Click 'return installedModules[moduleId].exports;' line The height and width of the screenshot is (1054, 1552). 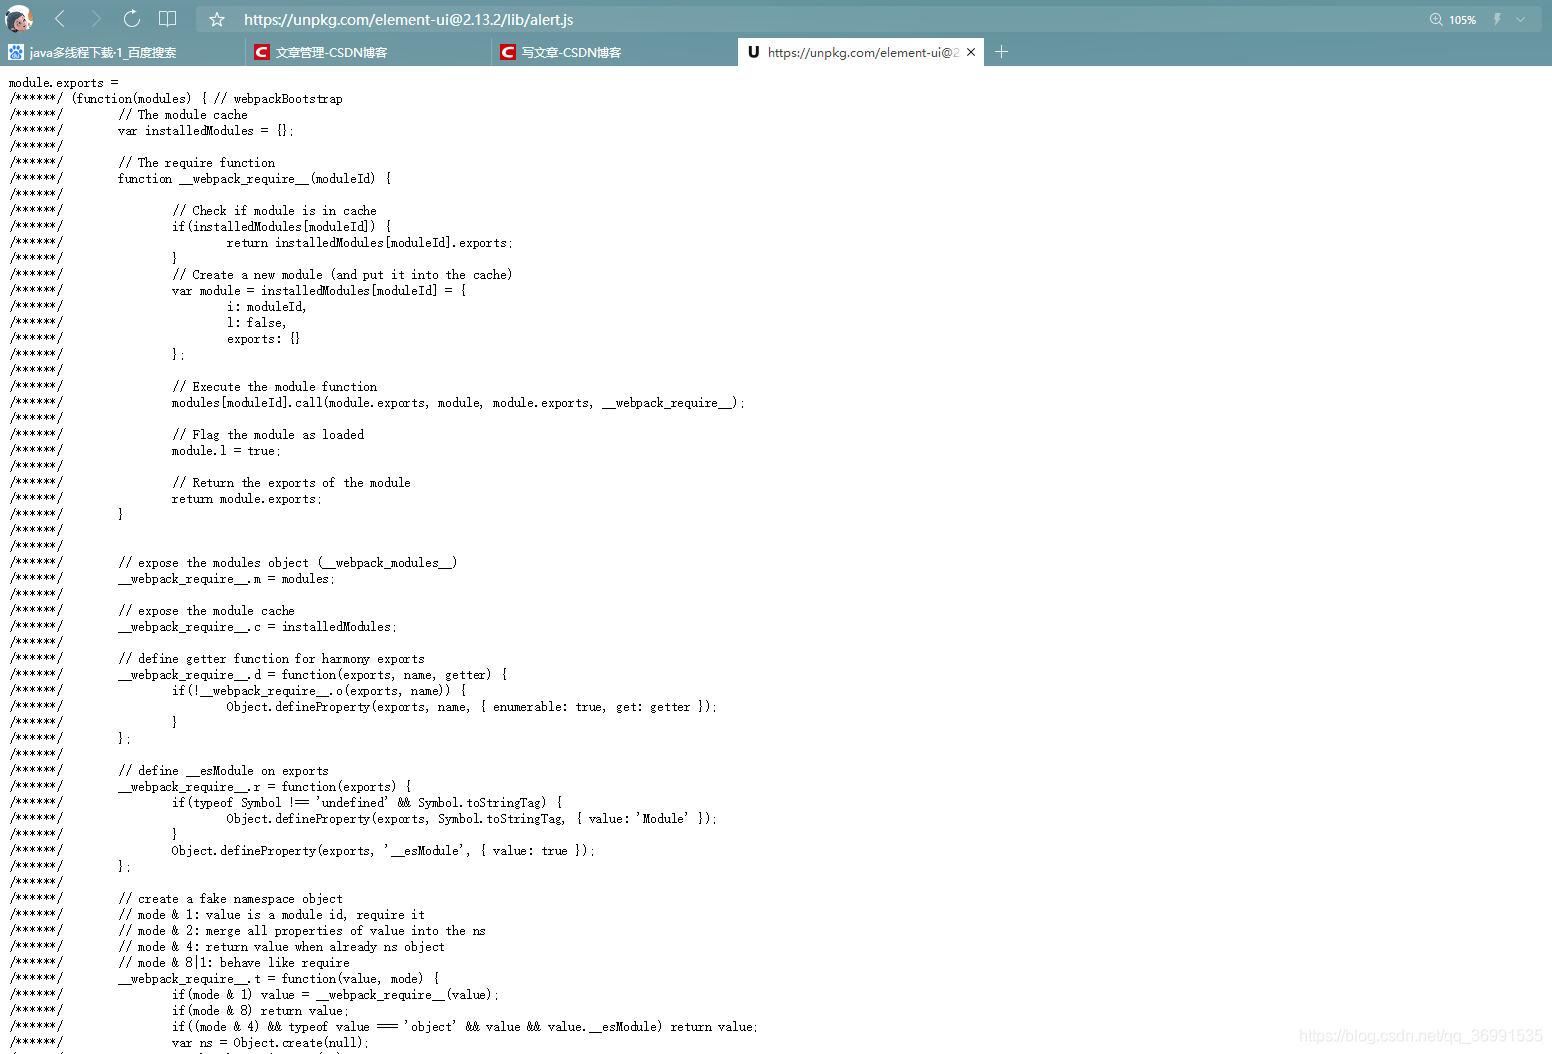(x=369, y=243)
